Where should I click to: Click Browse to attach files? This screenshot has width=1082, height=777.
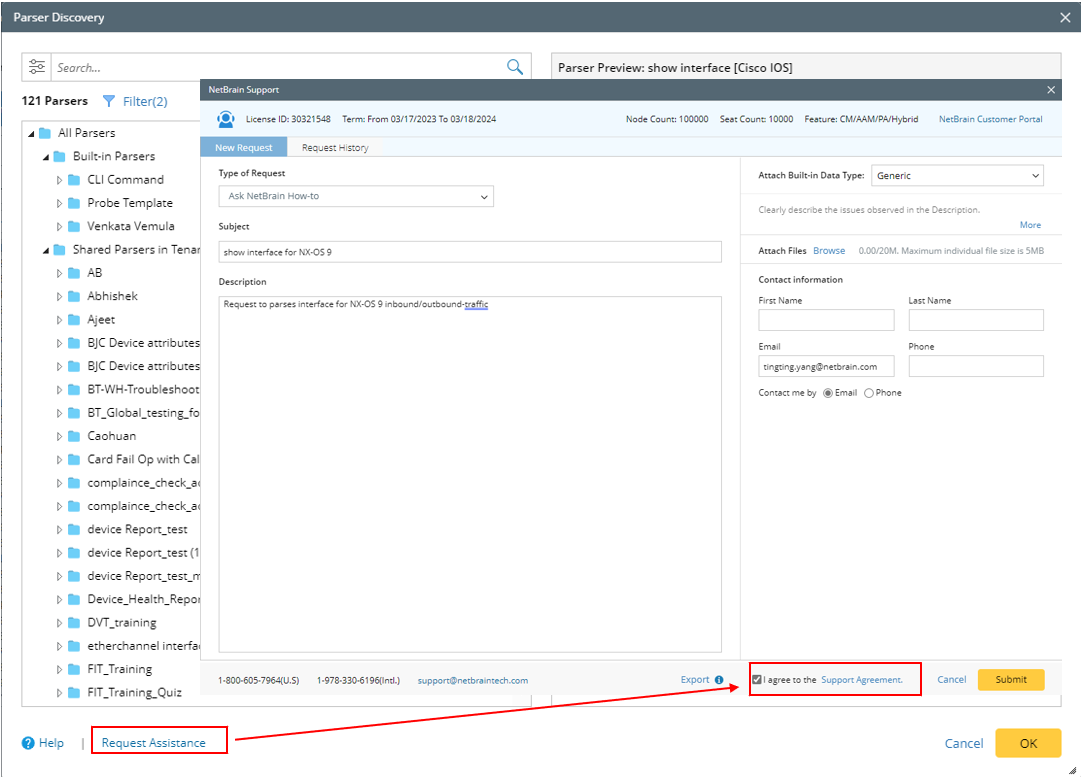(828, 251)
